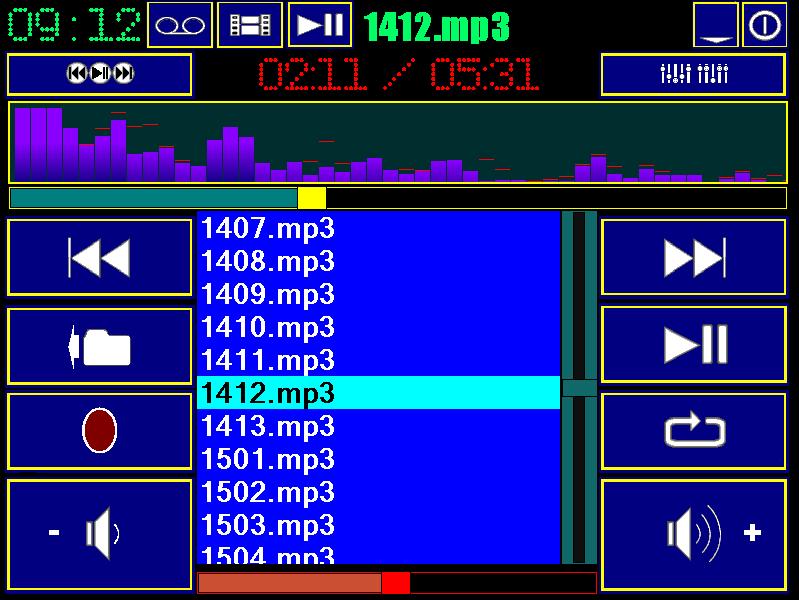Start recording with the red record button
This screenshot has width=799, height=600.
point(100,431)
